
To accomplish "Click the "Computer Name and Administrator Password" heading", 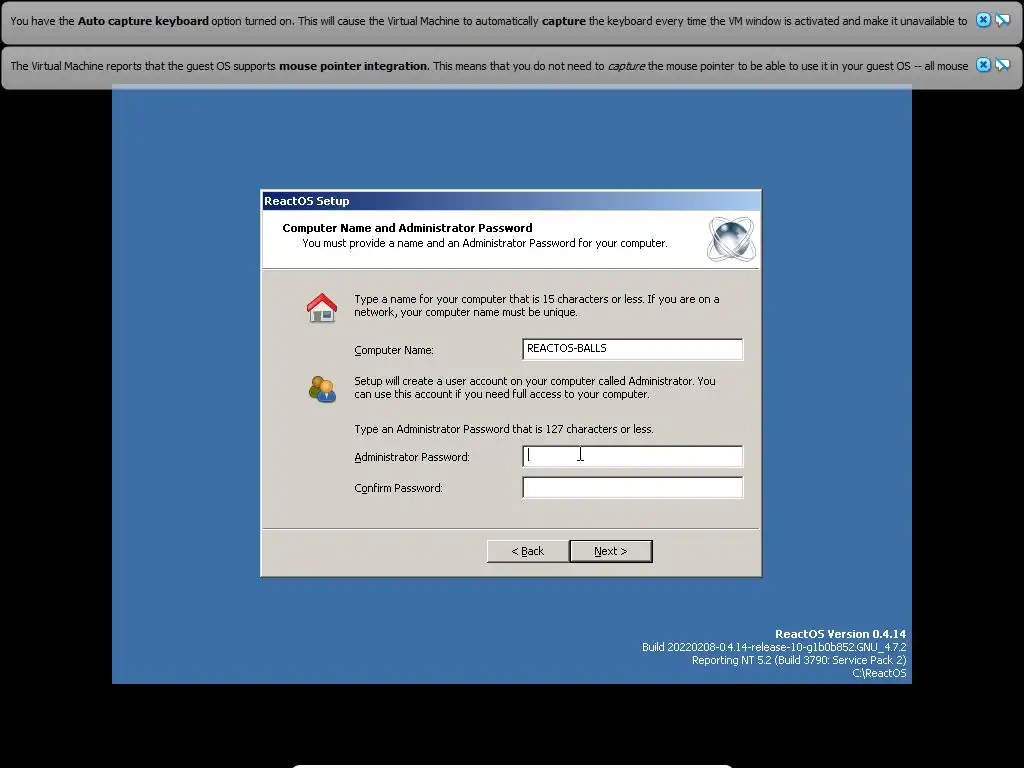I will [408, 228].
